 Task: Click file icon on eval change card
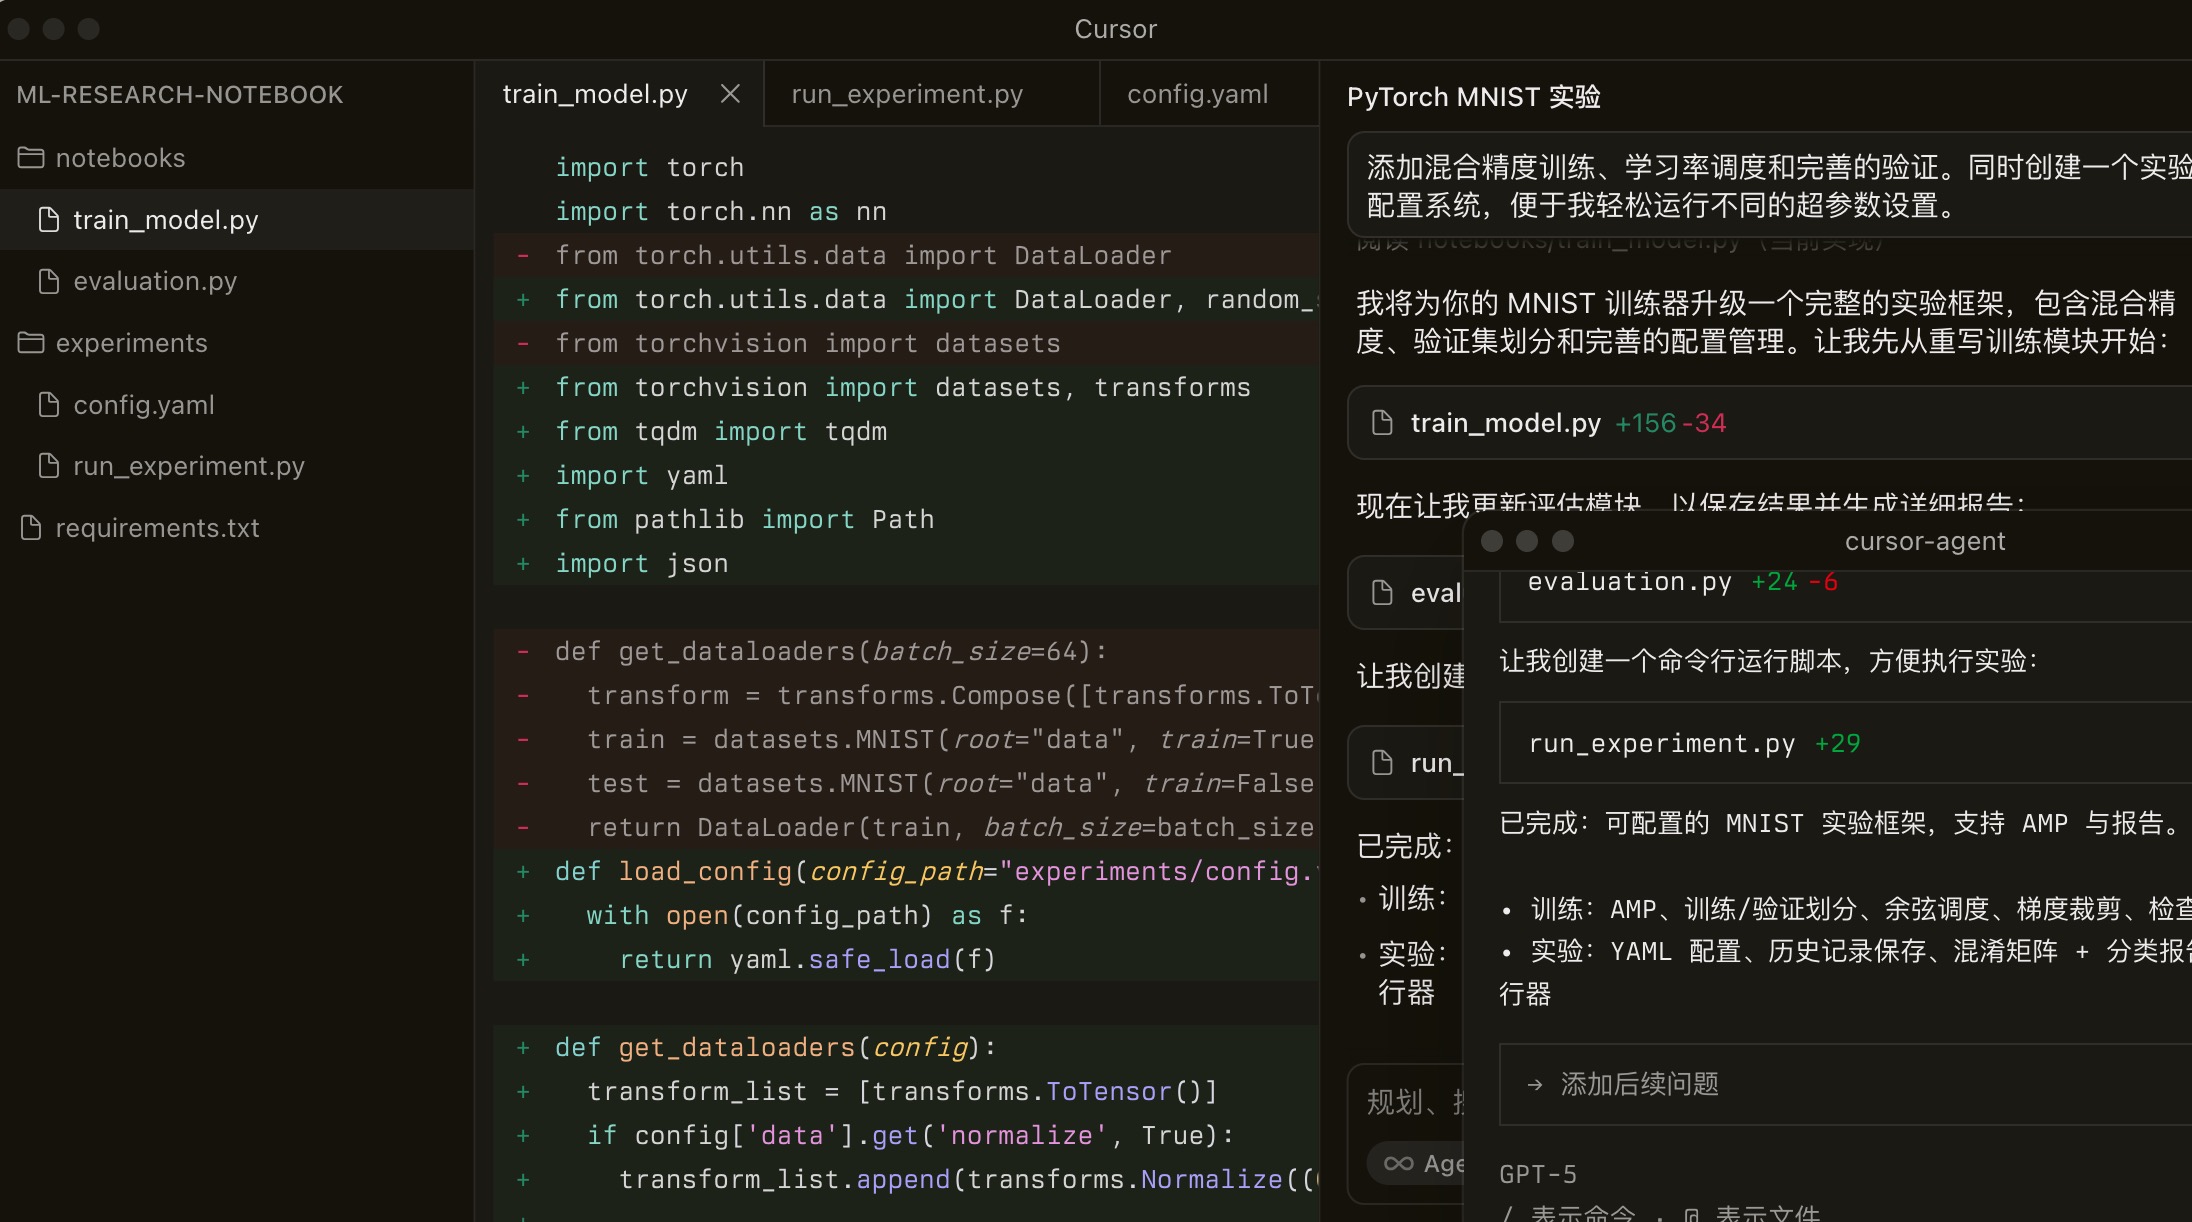click(x=1382, y=593)
